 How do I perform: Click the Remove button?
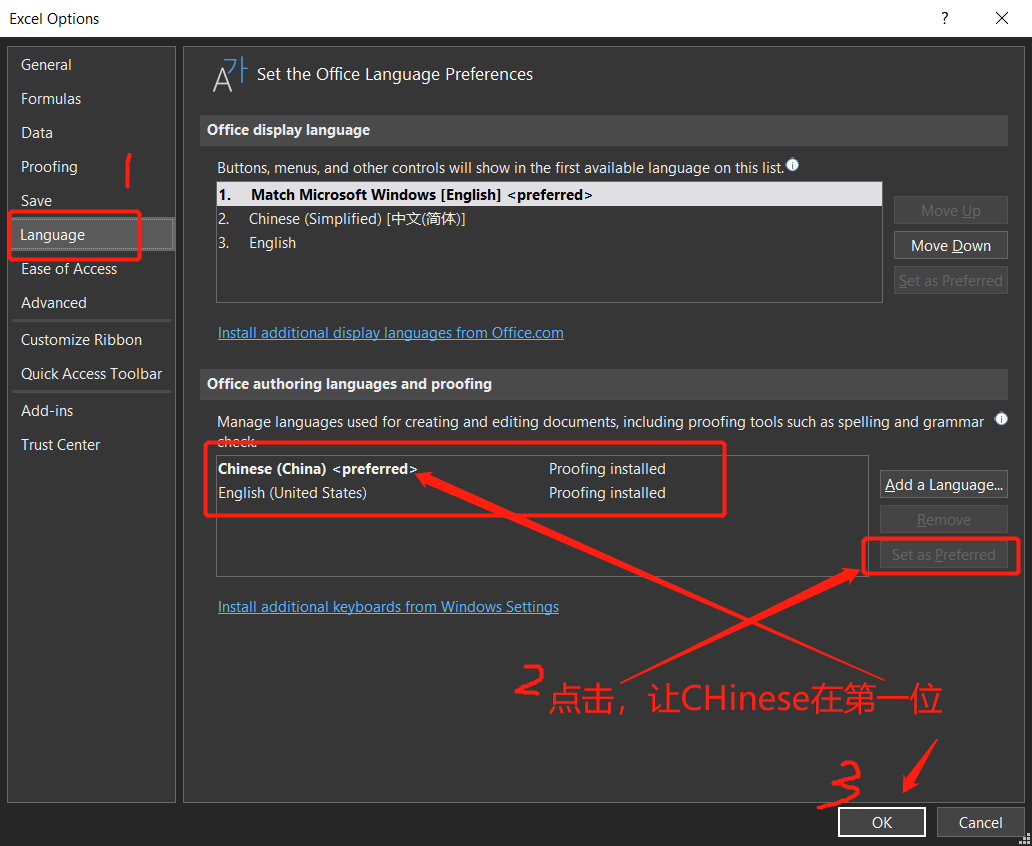[x=943, y=520]
